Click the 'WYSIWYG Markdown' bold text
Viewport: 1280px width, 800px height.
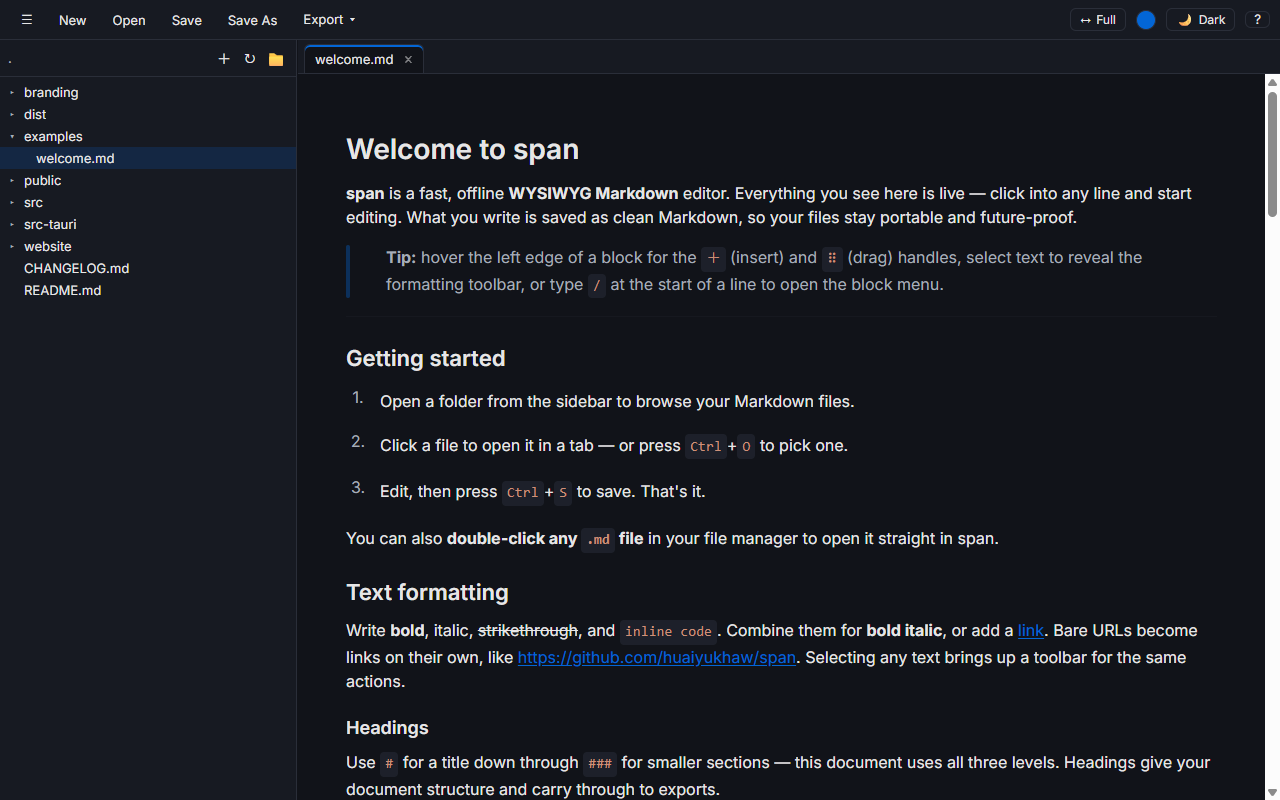pyautogui.click(x=593, y=193)
